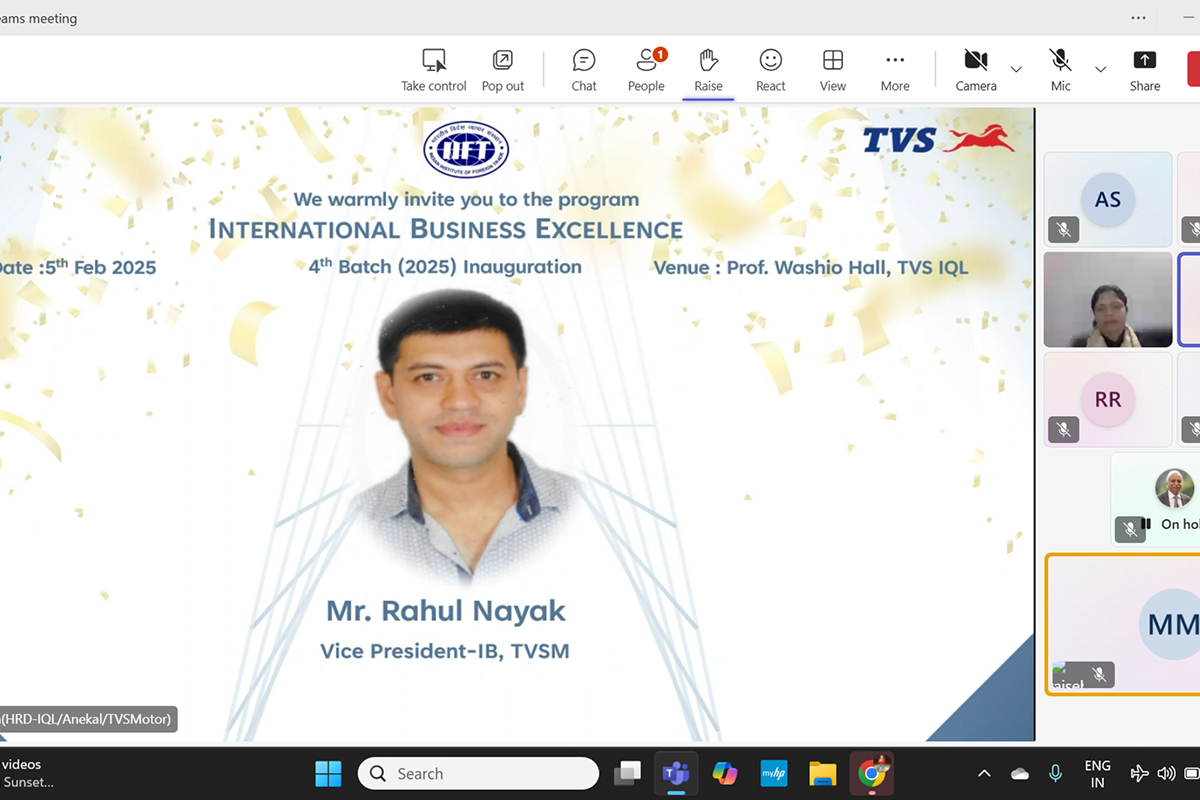Show the People participants list
Viewport: 1200px width, 800px height.
coord(646,70)
